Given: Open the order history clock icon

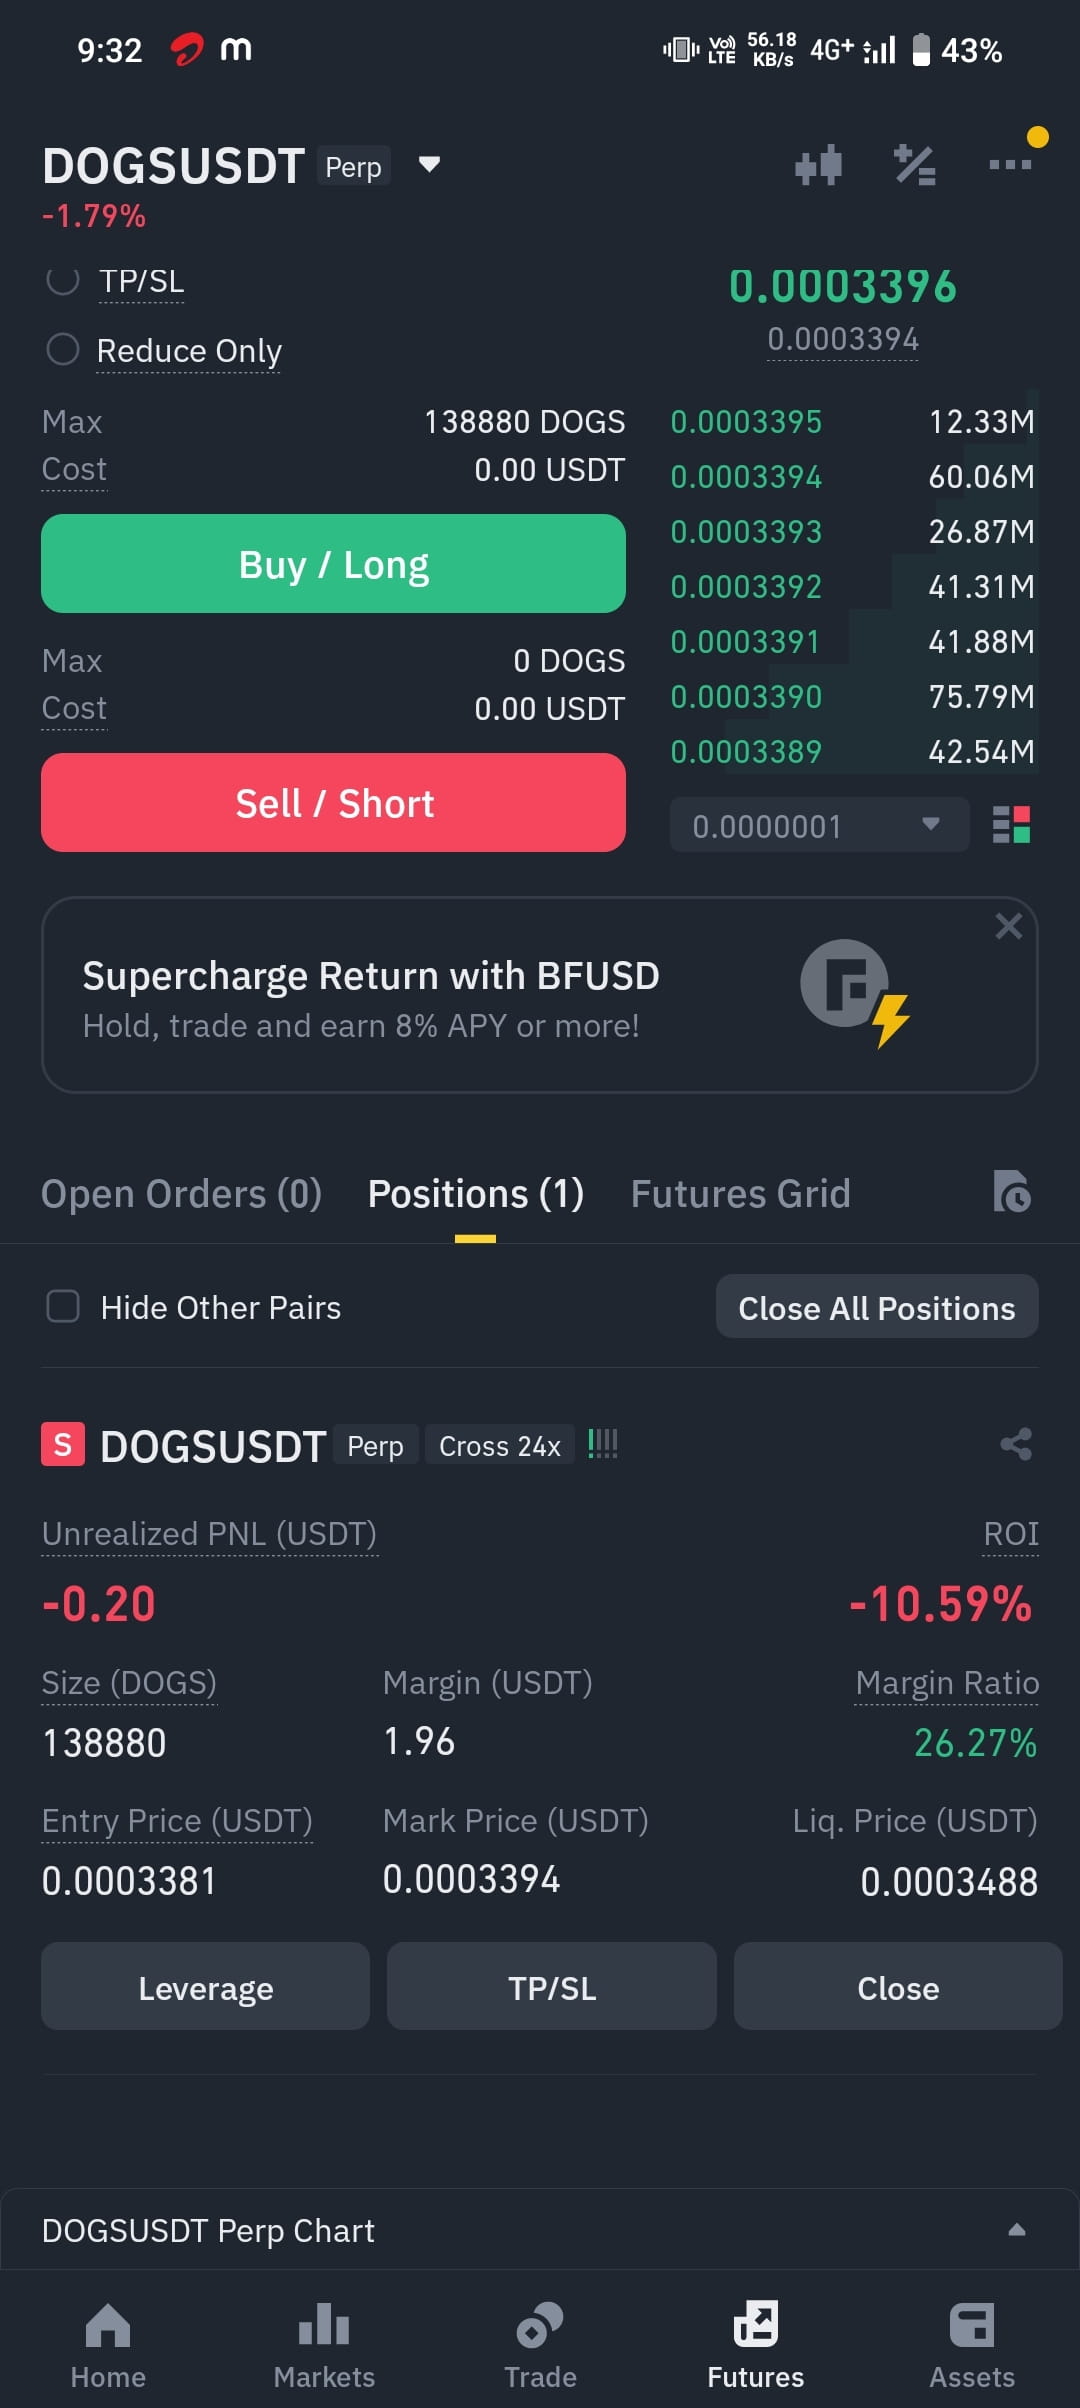Looking at the screenshot, I should [x=1012, y=1192].
